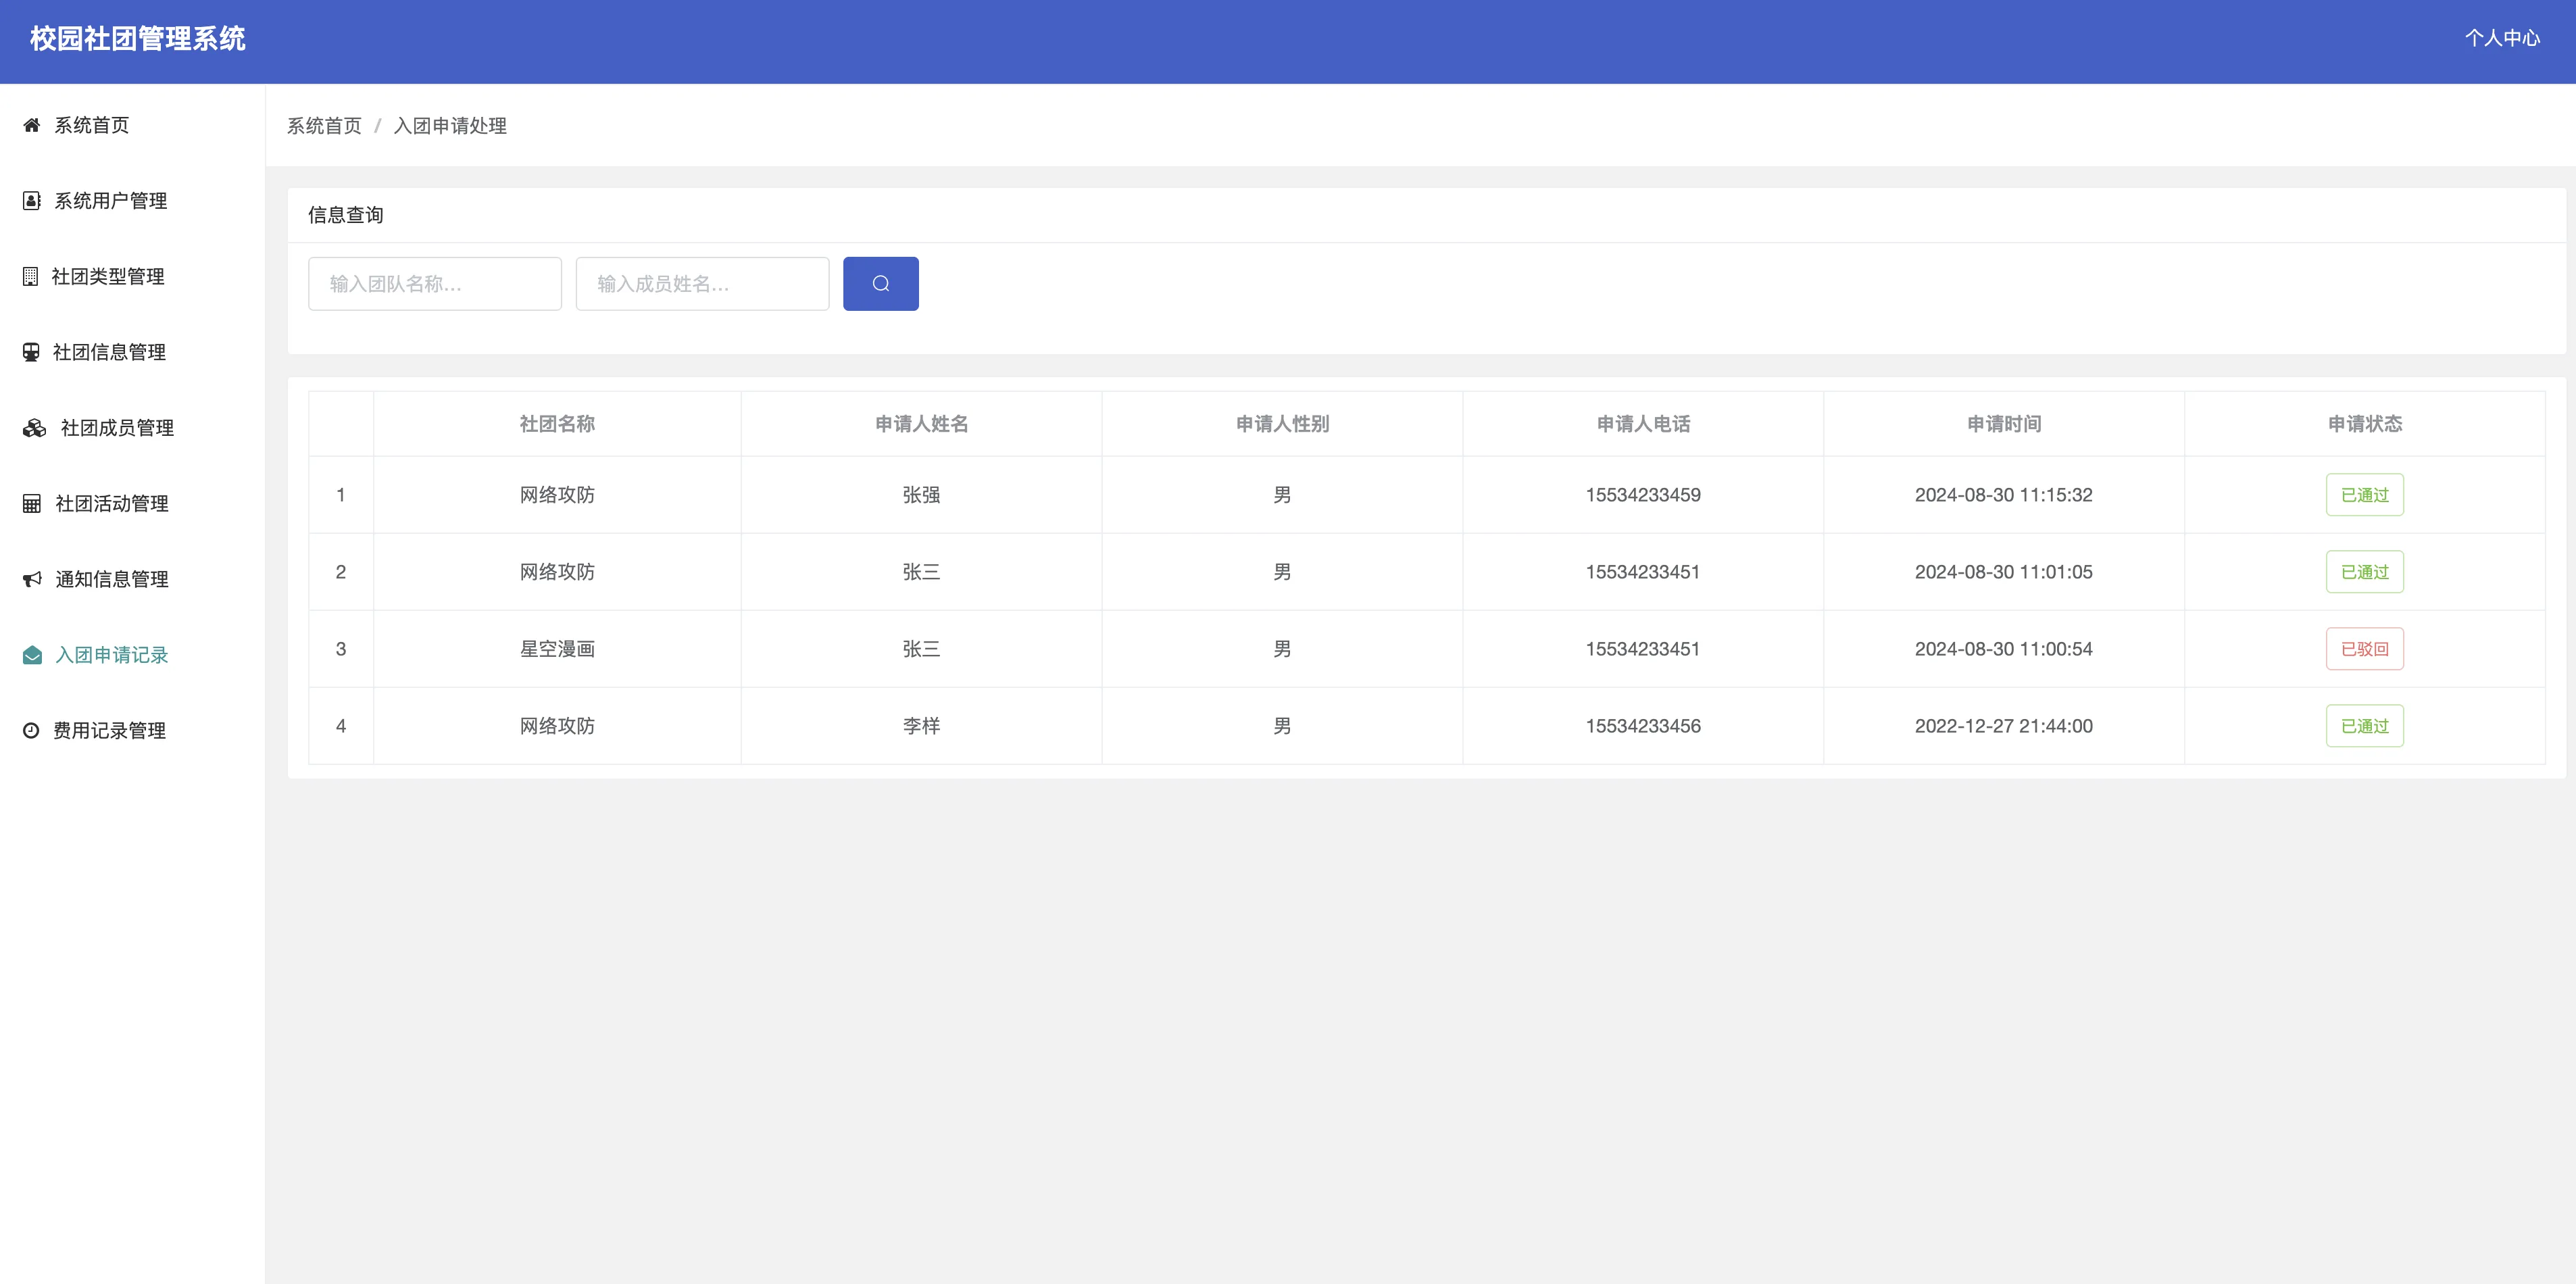Viewport: 2576px width, 1284px height.
Task: Click the 已驳回 status tag in row 3
Action: pyautogui.click(x=2364, y=649)
